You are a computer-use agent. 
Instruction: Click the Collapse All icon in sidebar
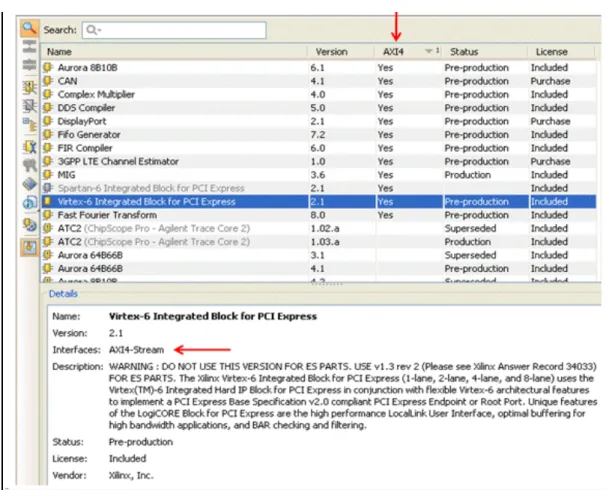coord(29,46)
